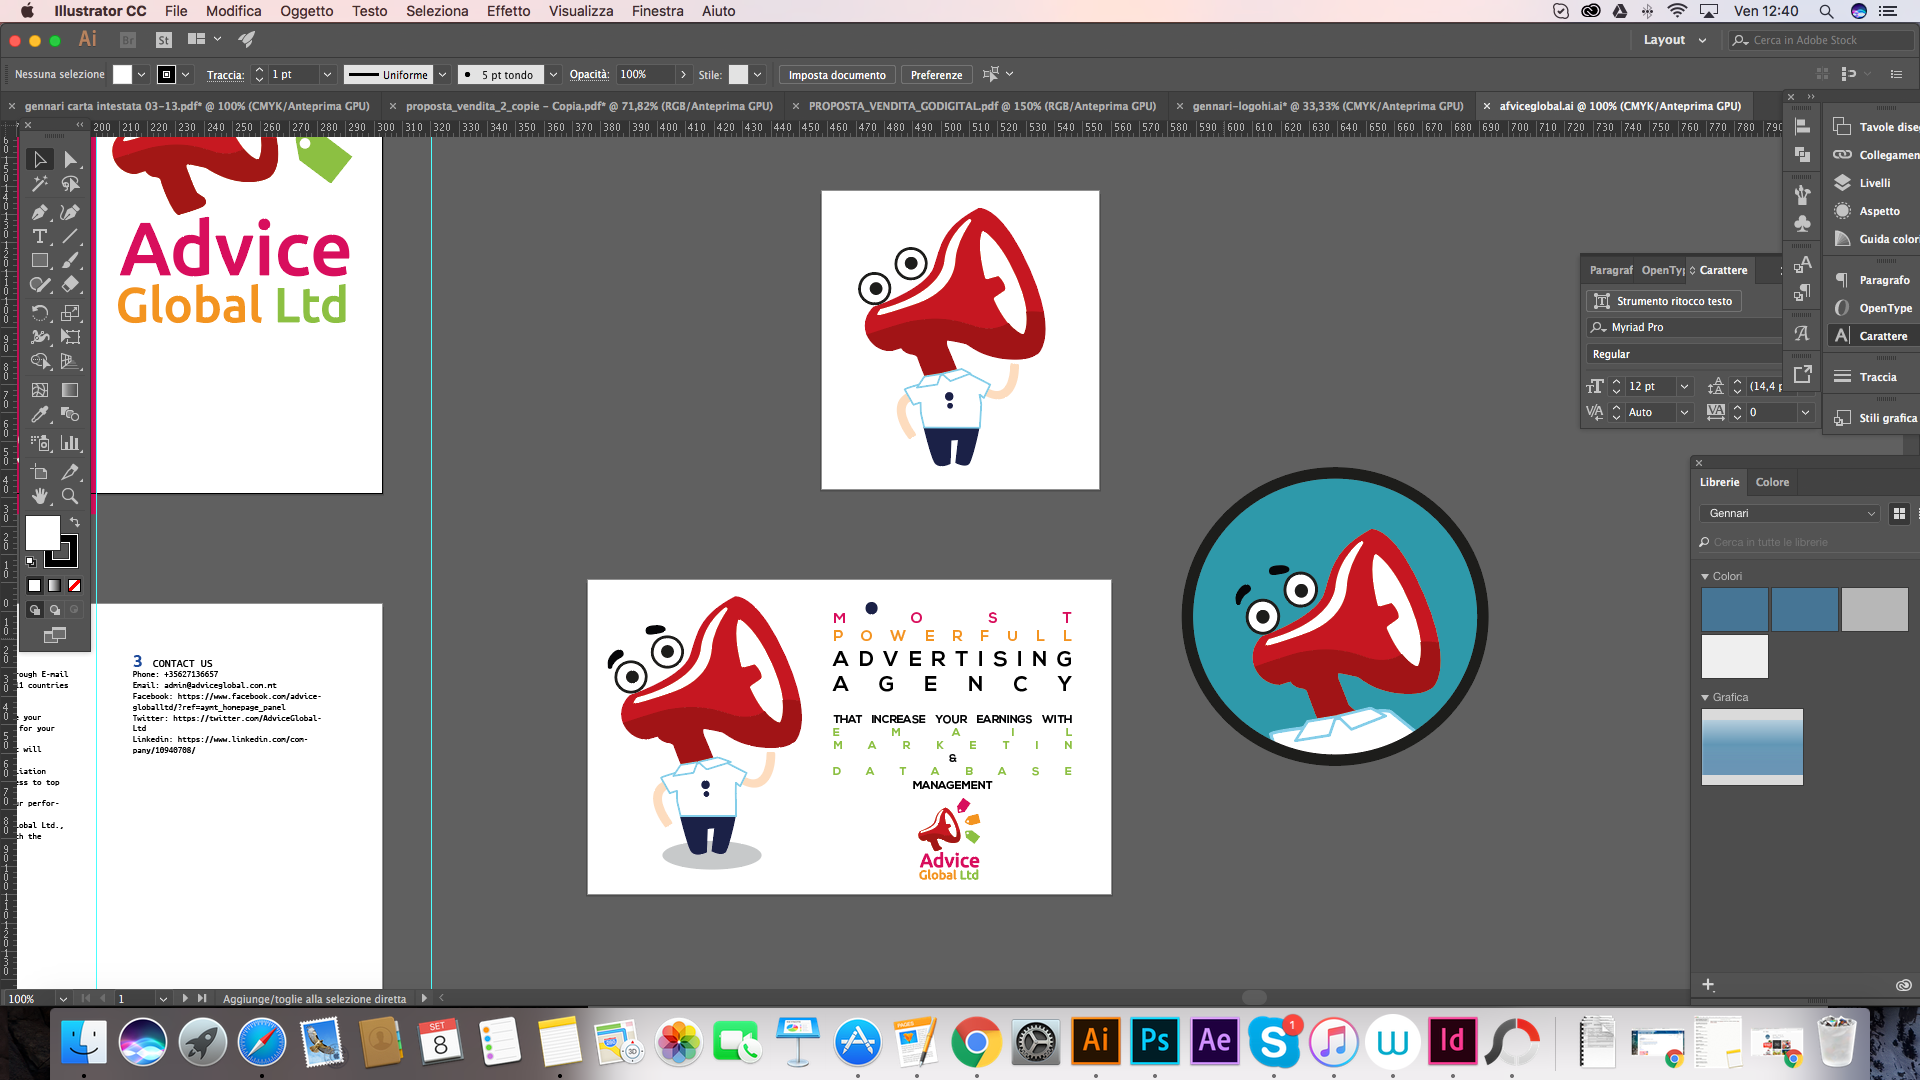Select the first blue swatch in Colori
1920x1080 pixels.
[1734, 610]
